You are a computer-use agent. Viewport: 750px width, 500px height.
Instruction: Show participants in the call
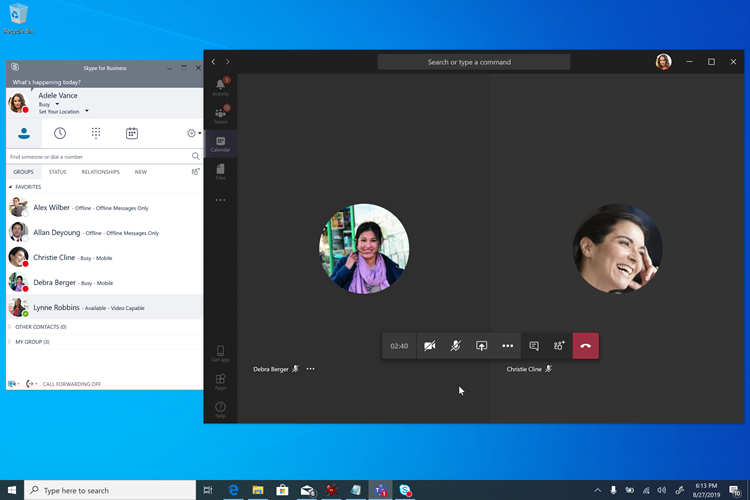tap(559, 346)
